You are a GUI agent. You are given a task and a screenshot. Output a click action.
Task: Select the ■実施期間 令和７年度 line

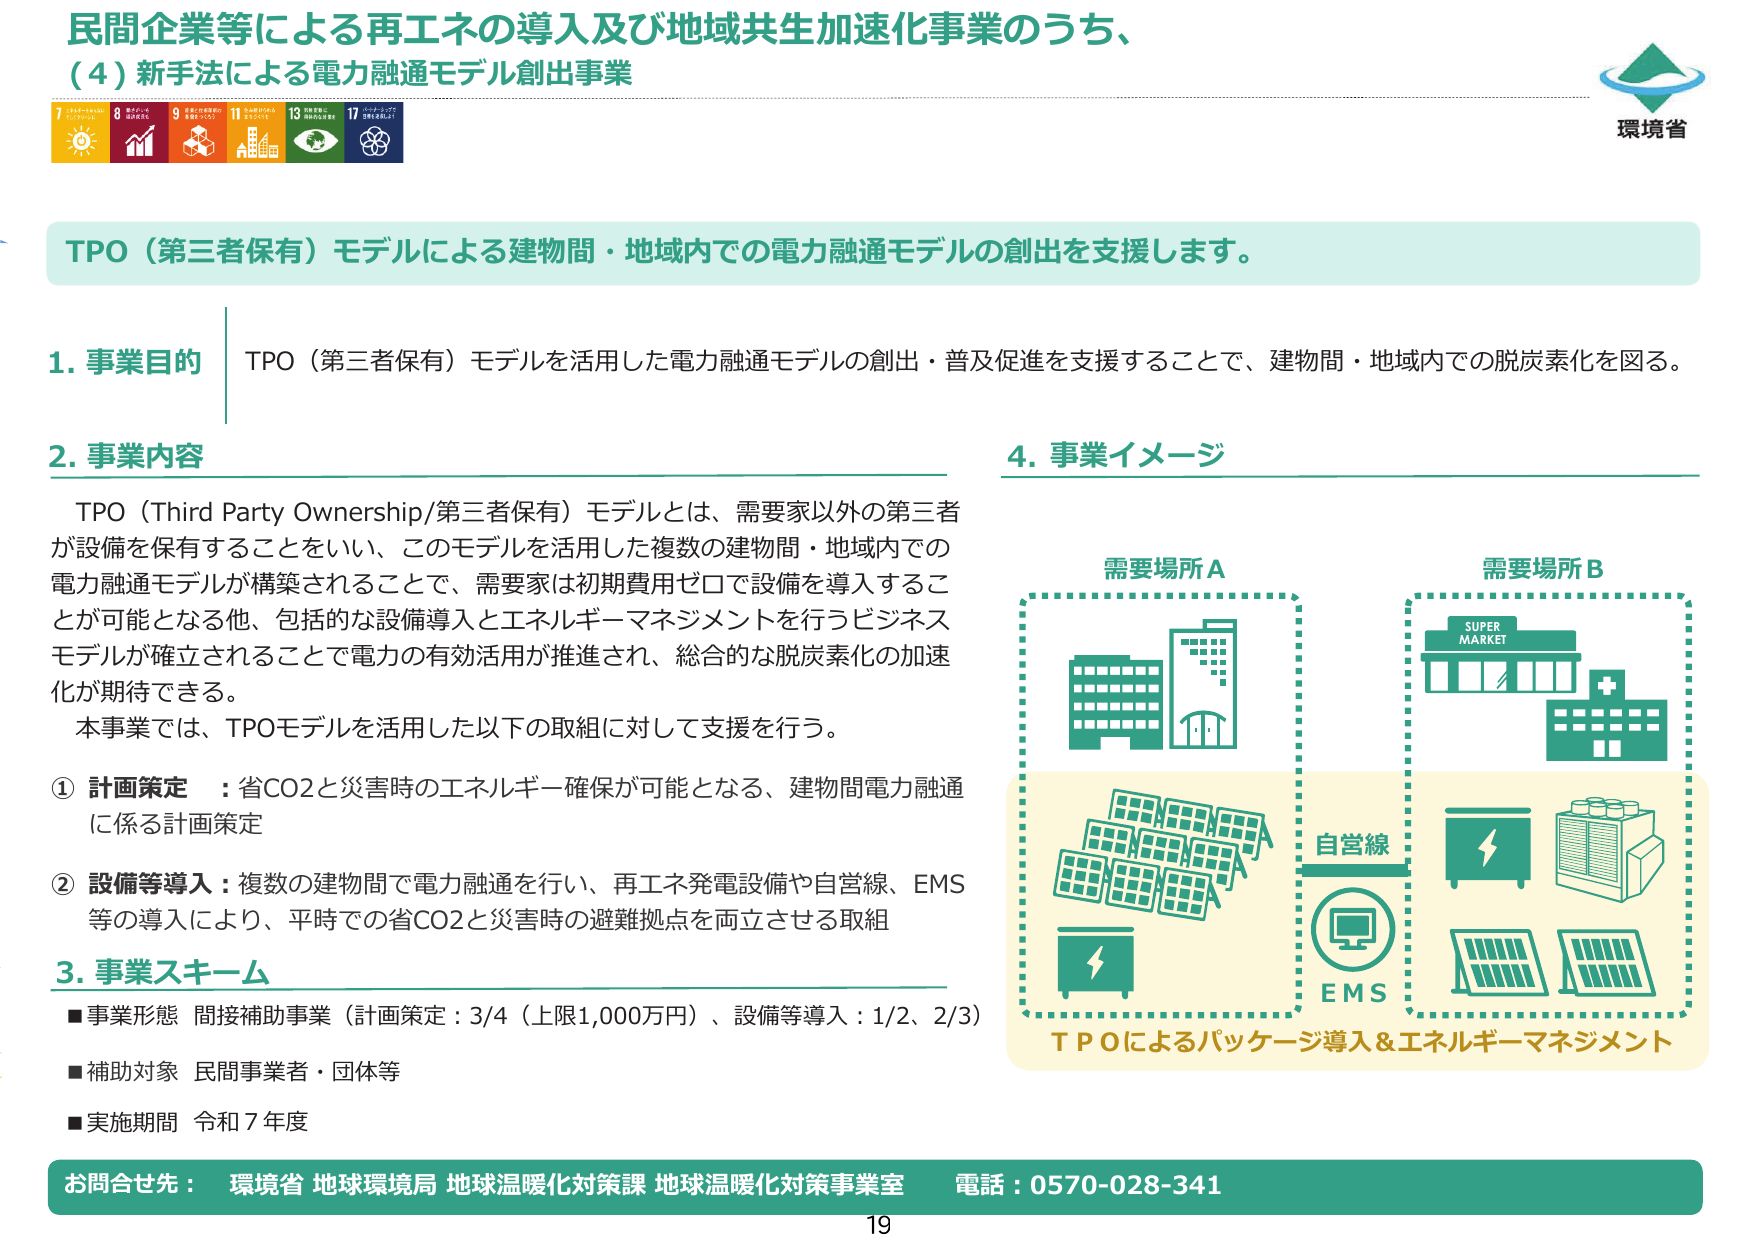(188, 1122)
